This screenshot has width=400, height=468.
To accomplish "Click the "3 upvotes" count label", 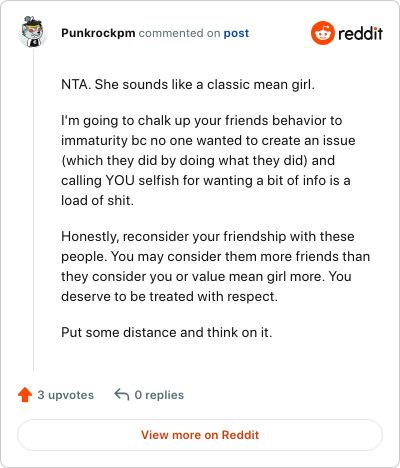I will (66, 395).
